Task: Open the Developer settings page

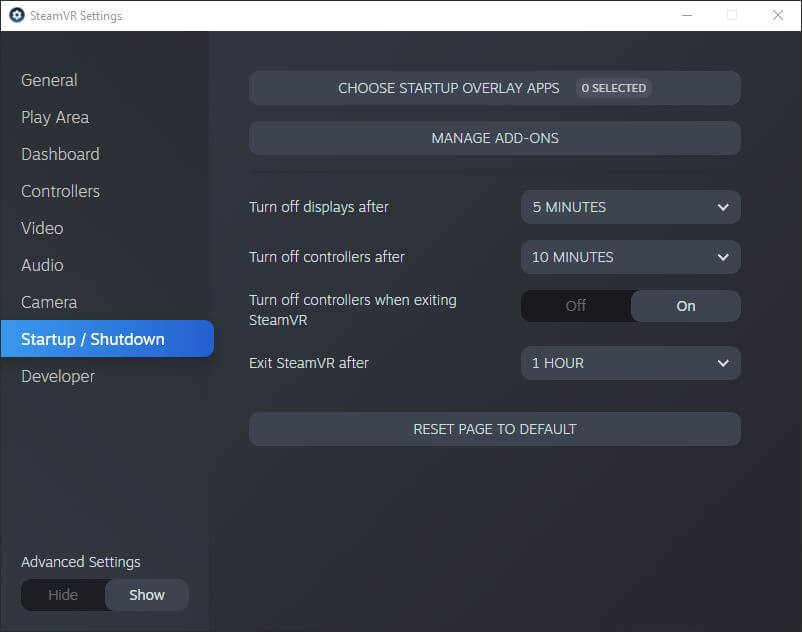Action: tap(58, 376)
